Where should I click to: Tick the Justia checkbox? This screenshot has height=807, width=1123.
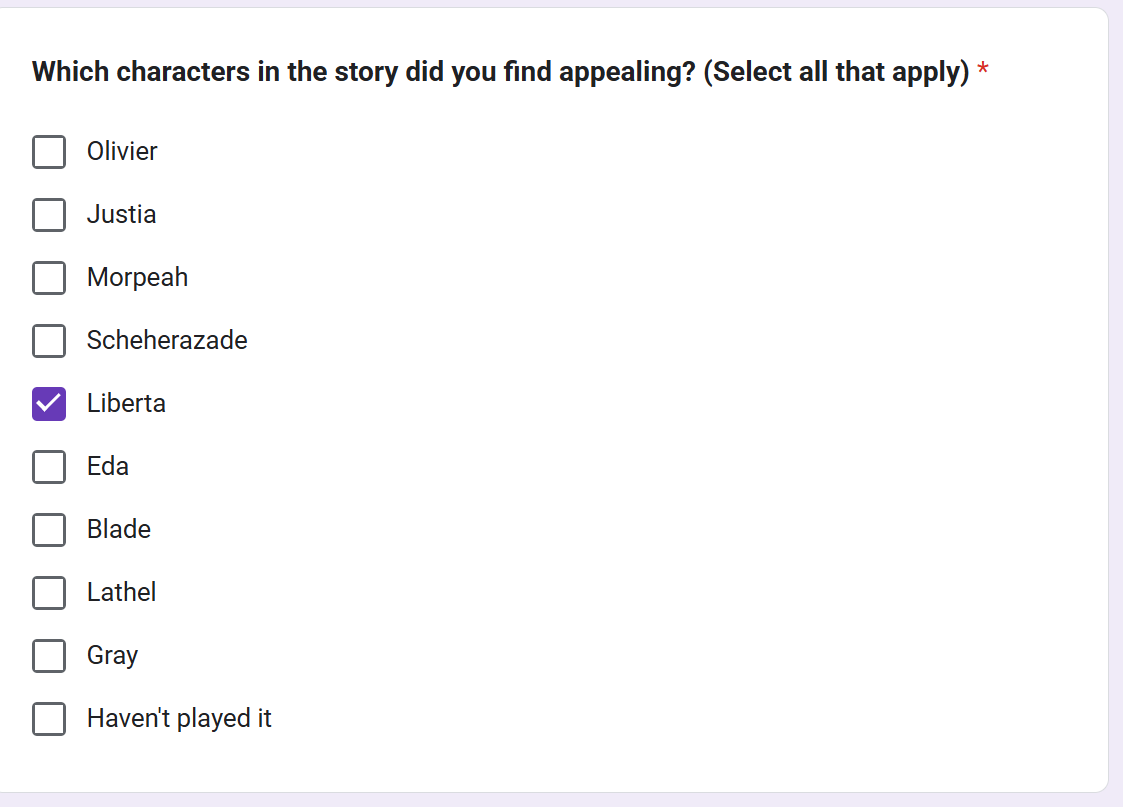click(x=49, y=215)
